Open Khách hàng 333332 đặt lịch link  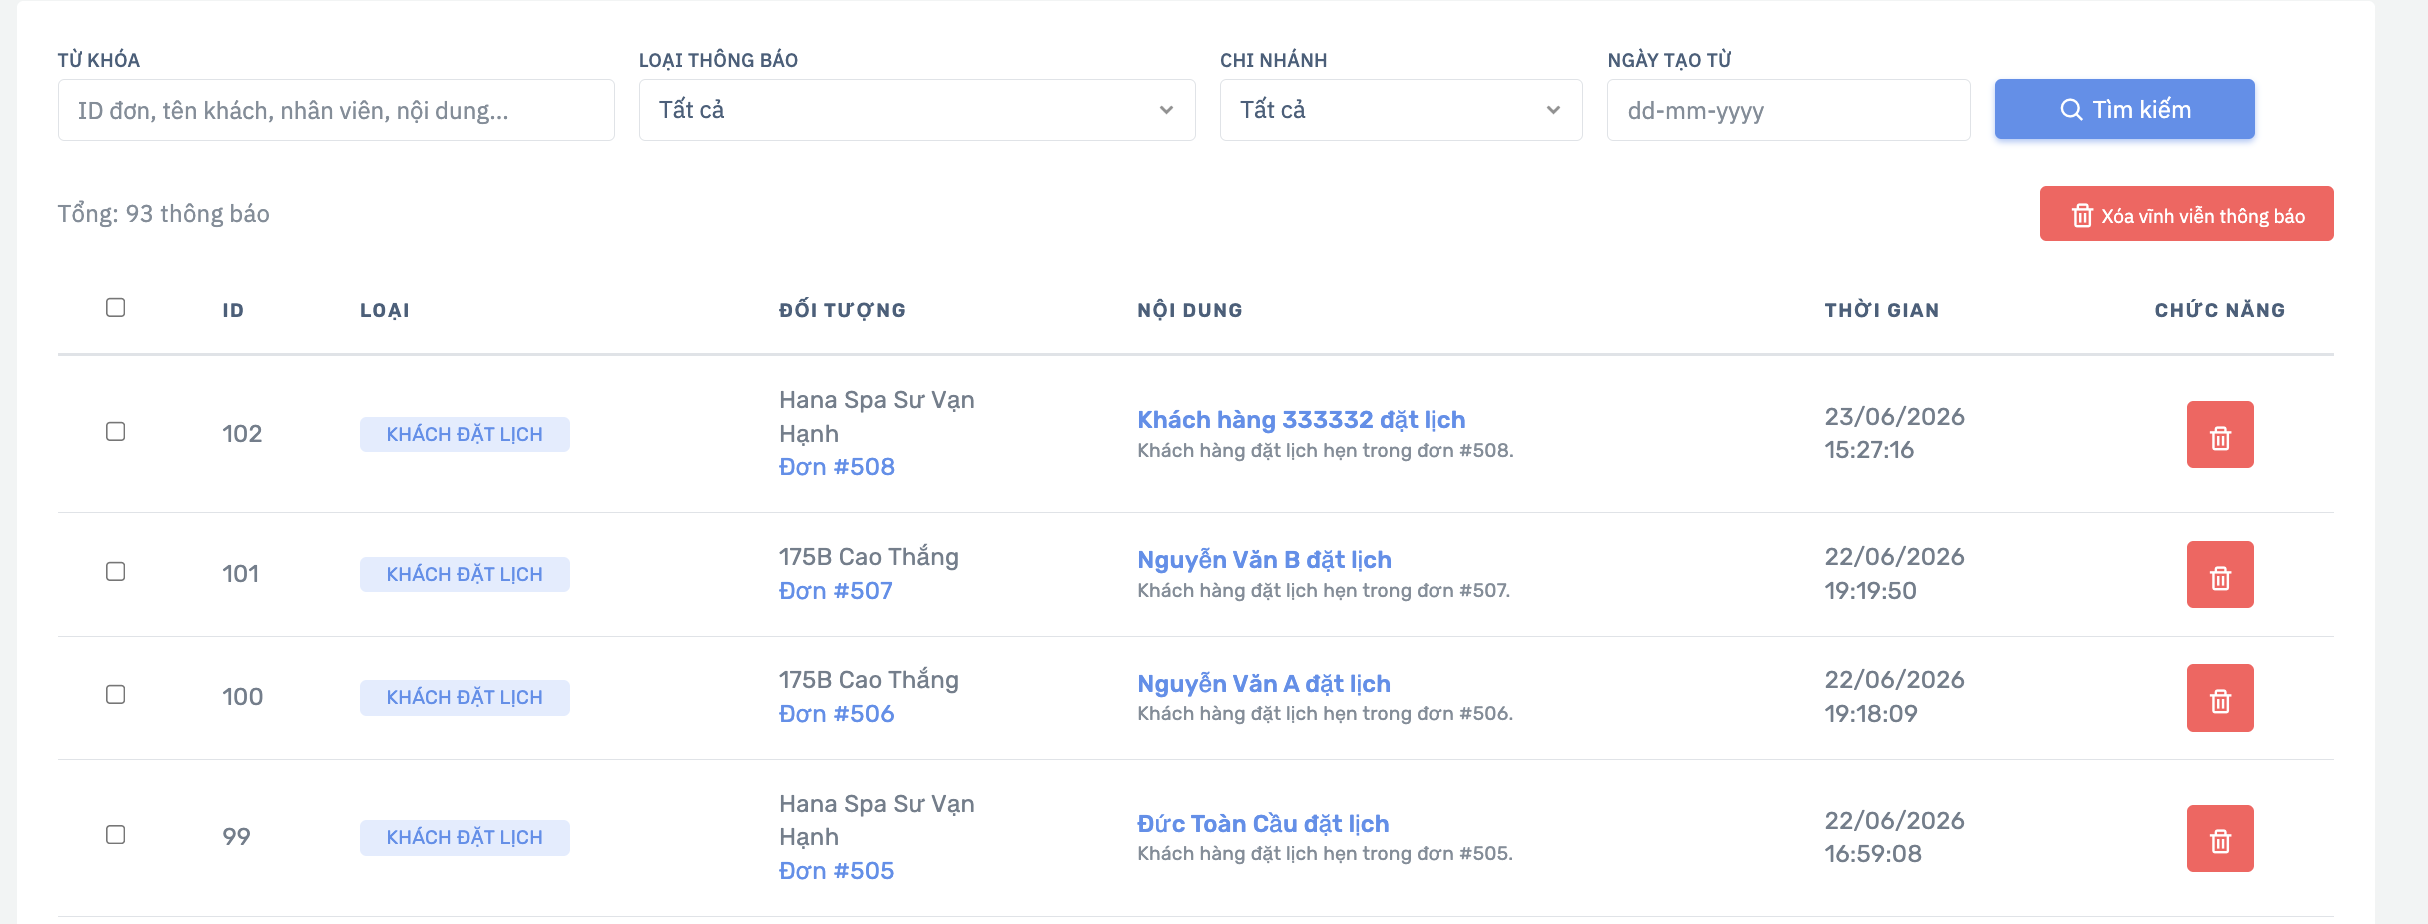coord(1301,420)
